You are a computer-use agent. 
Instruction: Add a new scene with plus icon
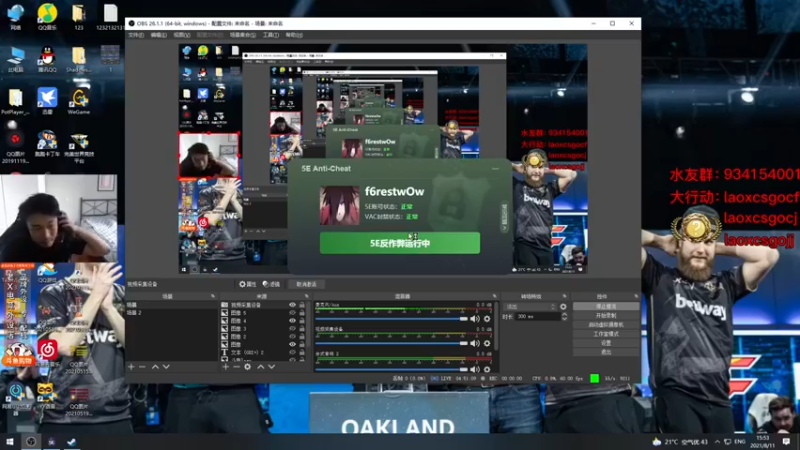131,367
